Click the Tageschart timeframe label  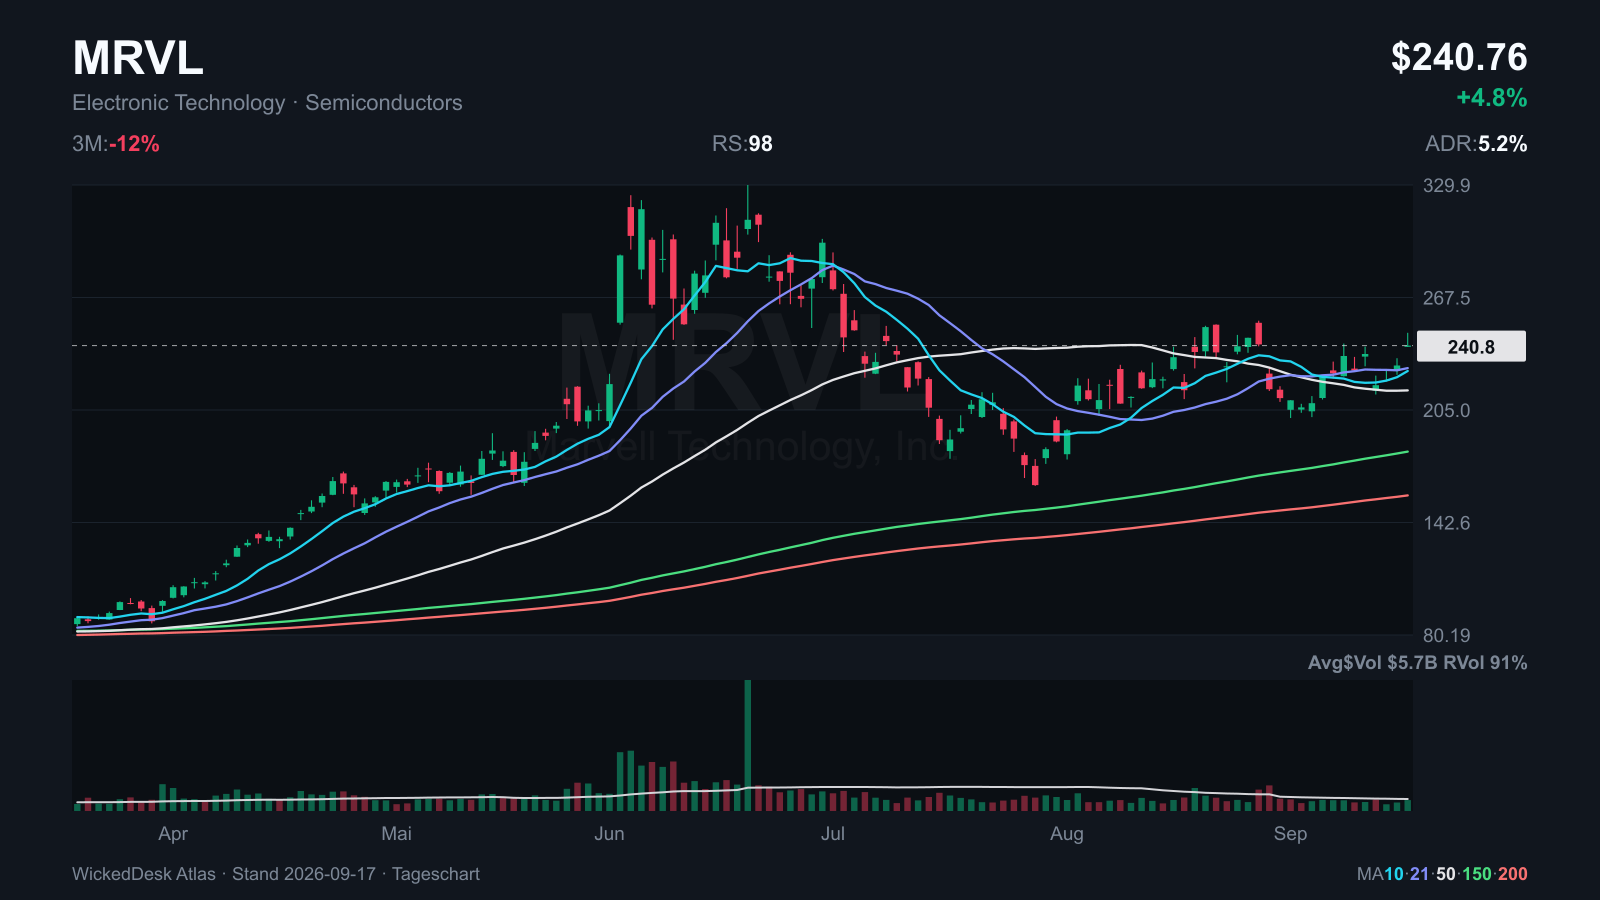436,874
